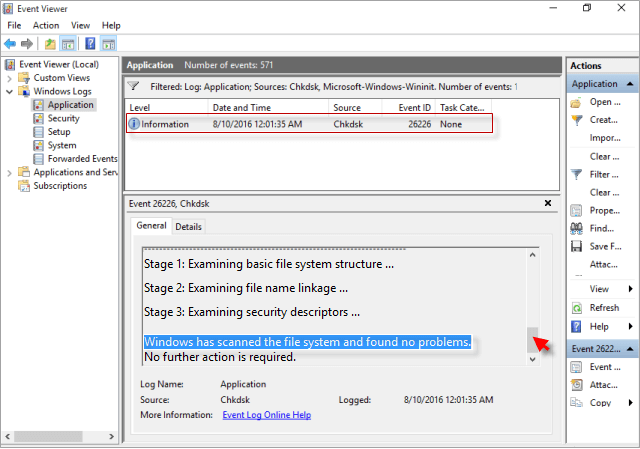Image resolution: width=640 pixels, height=449 pixels.
Task: Toggle the Show/Hide Console Tree toolbar button
Action: tap(68, 44)
